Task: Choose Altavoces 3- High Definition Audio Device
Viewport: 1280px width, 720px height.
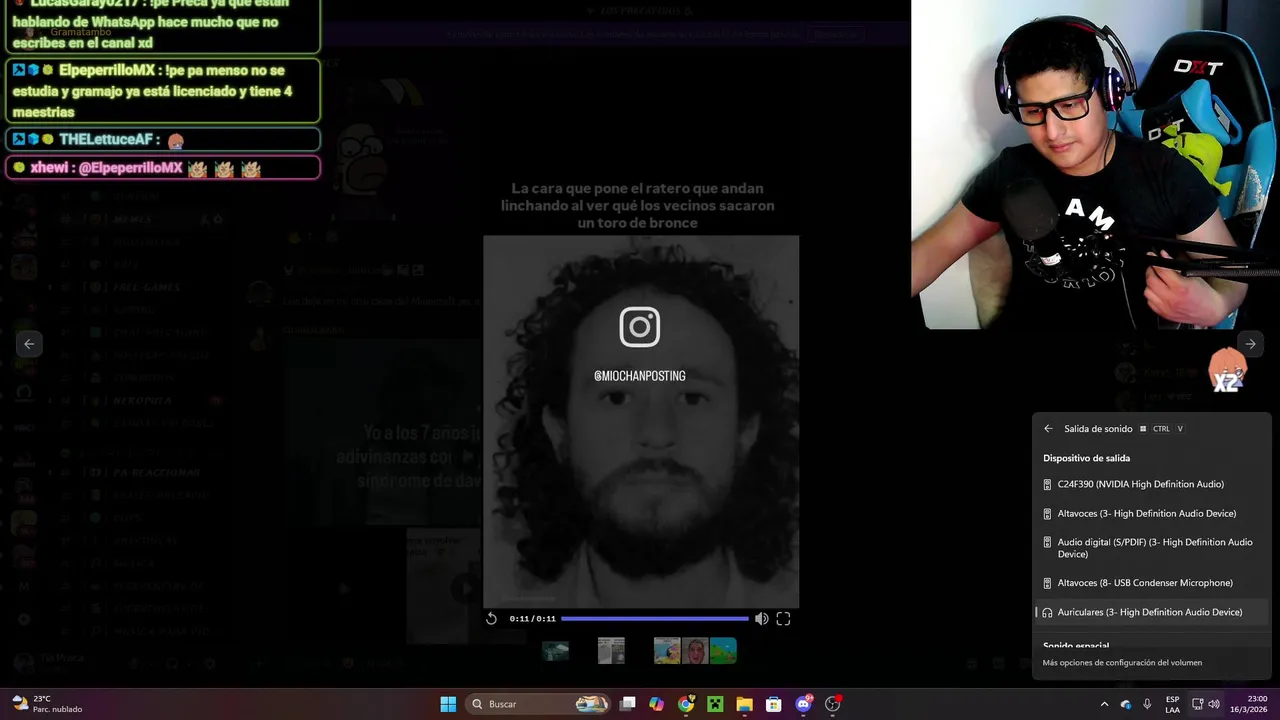Action: click(1152, 513)
